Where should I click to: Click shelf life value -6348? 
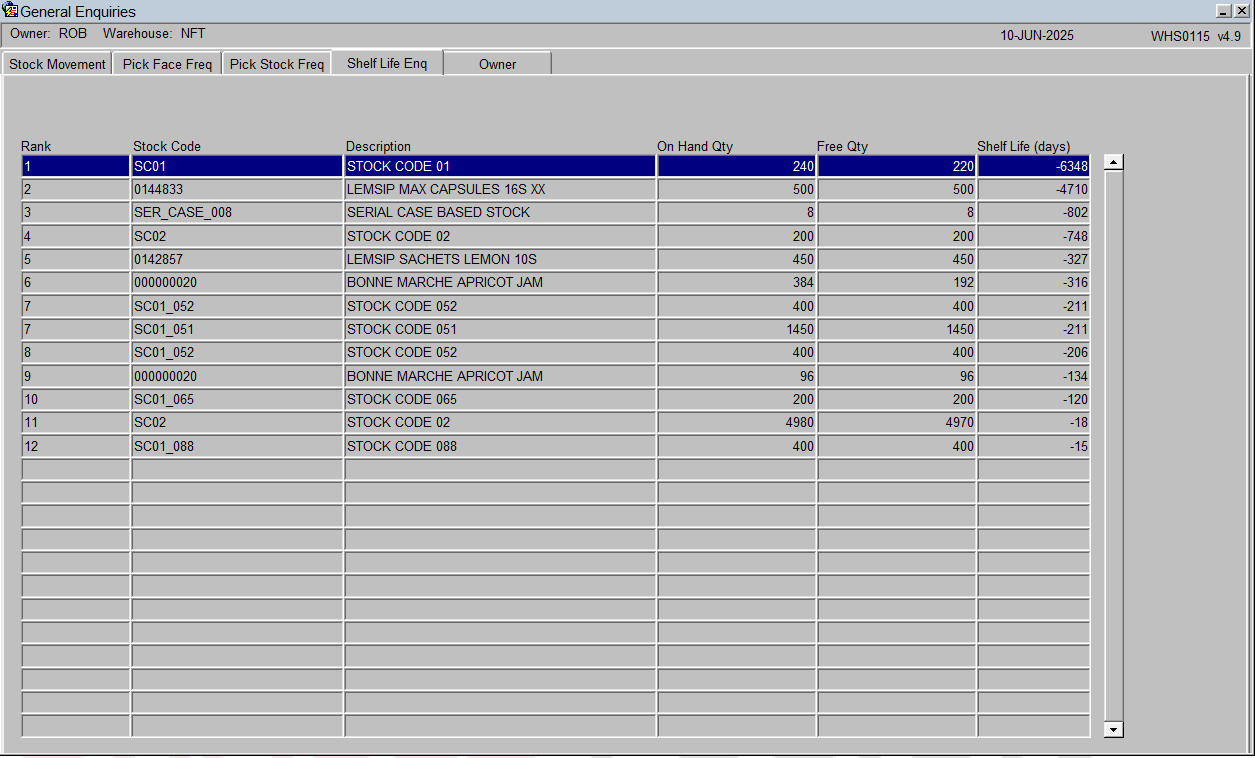pos(1034,166)
